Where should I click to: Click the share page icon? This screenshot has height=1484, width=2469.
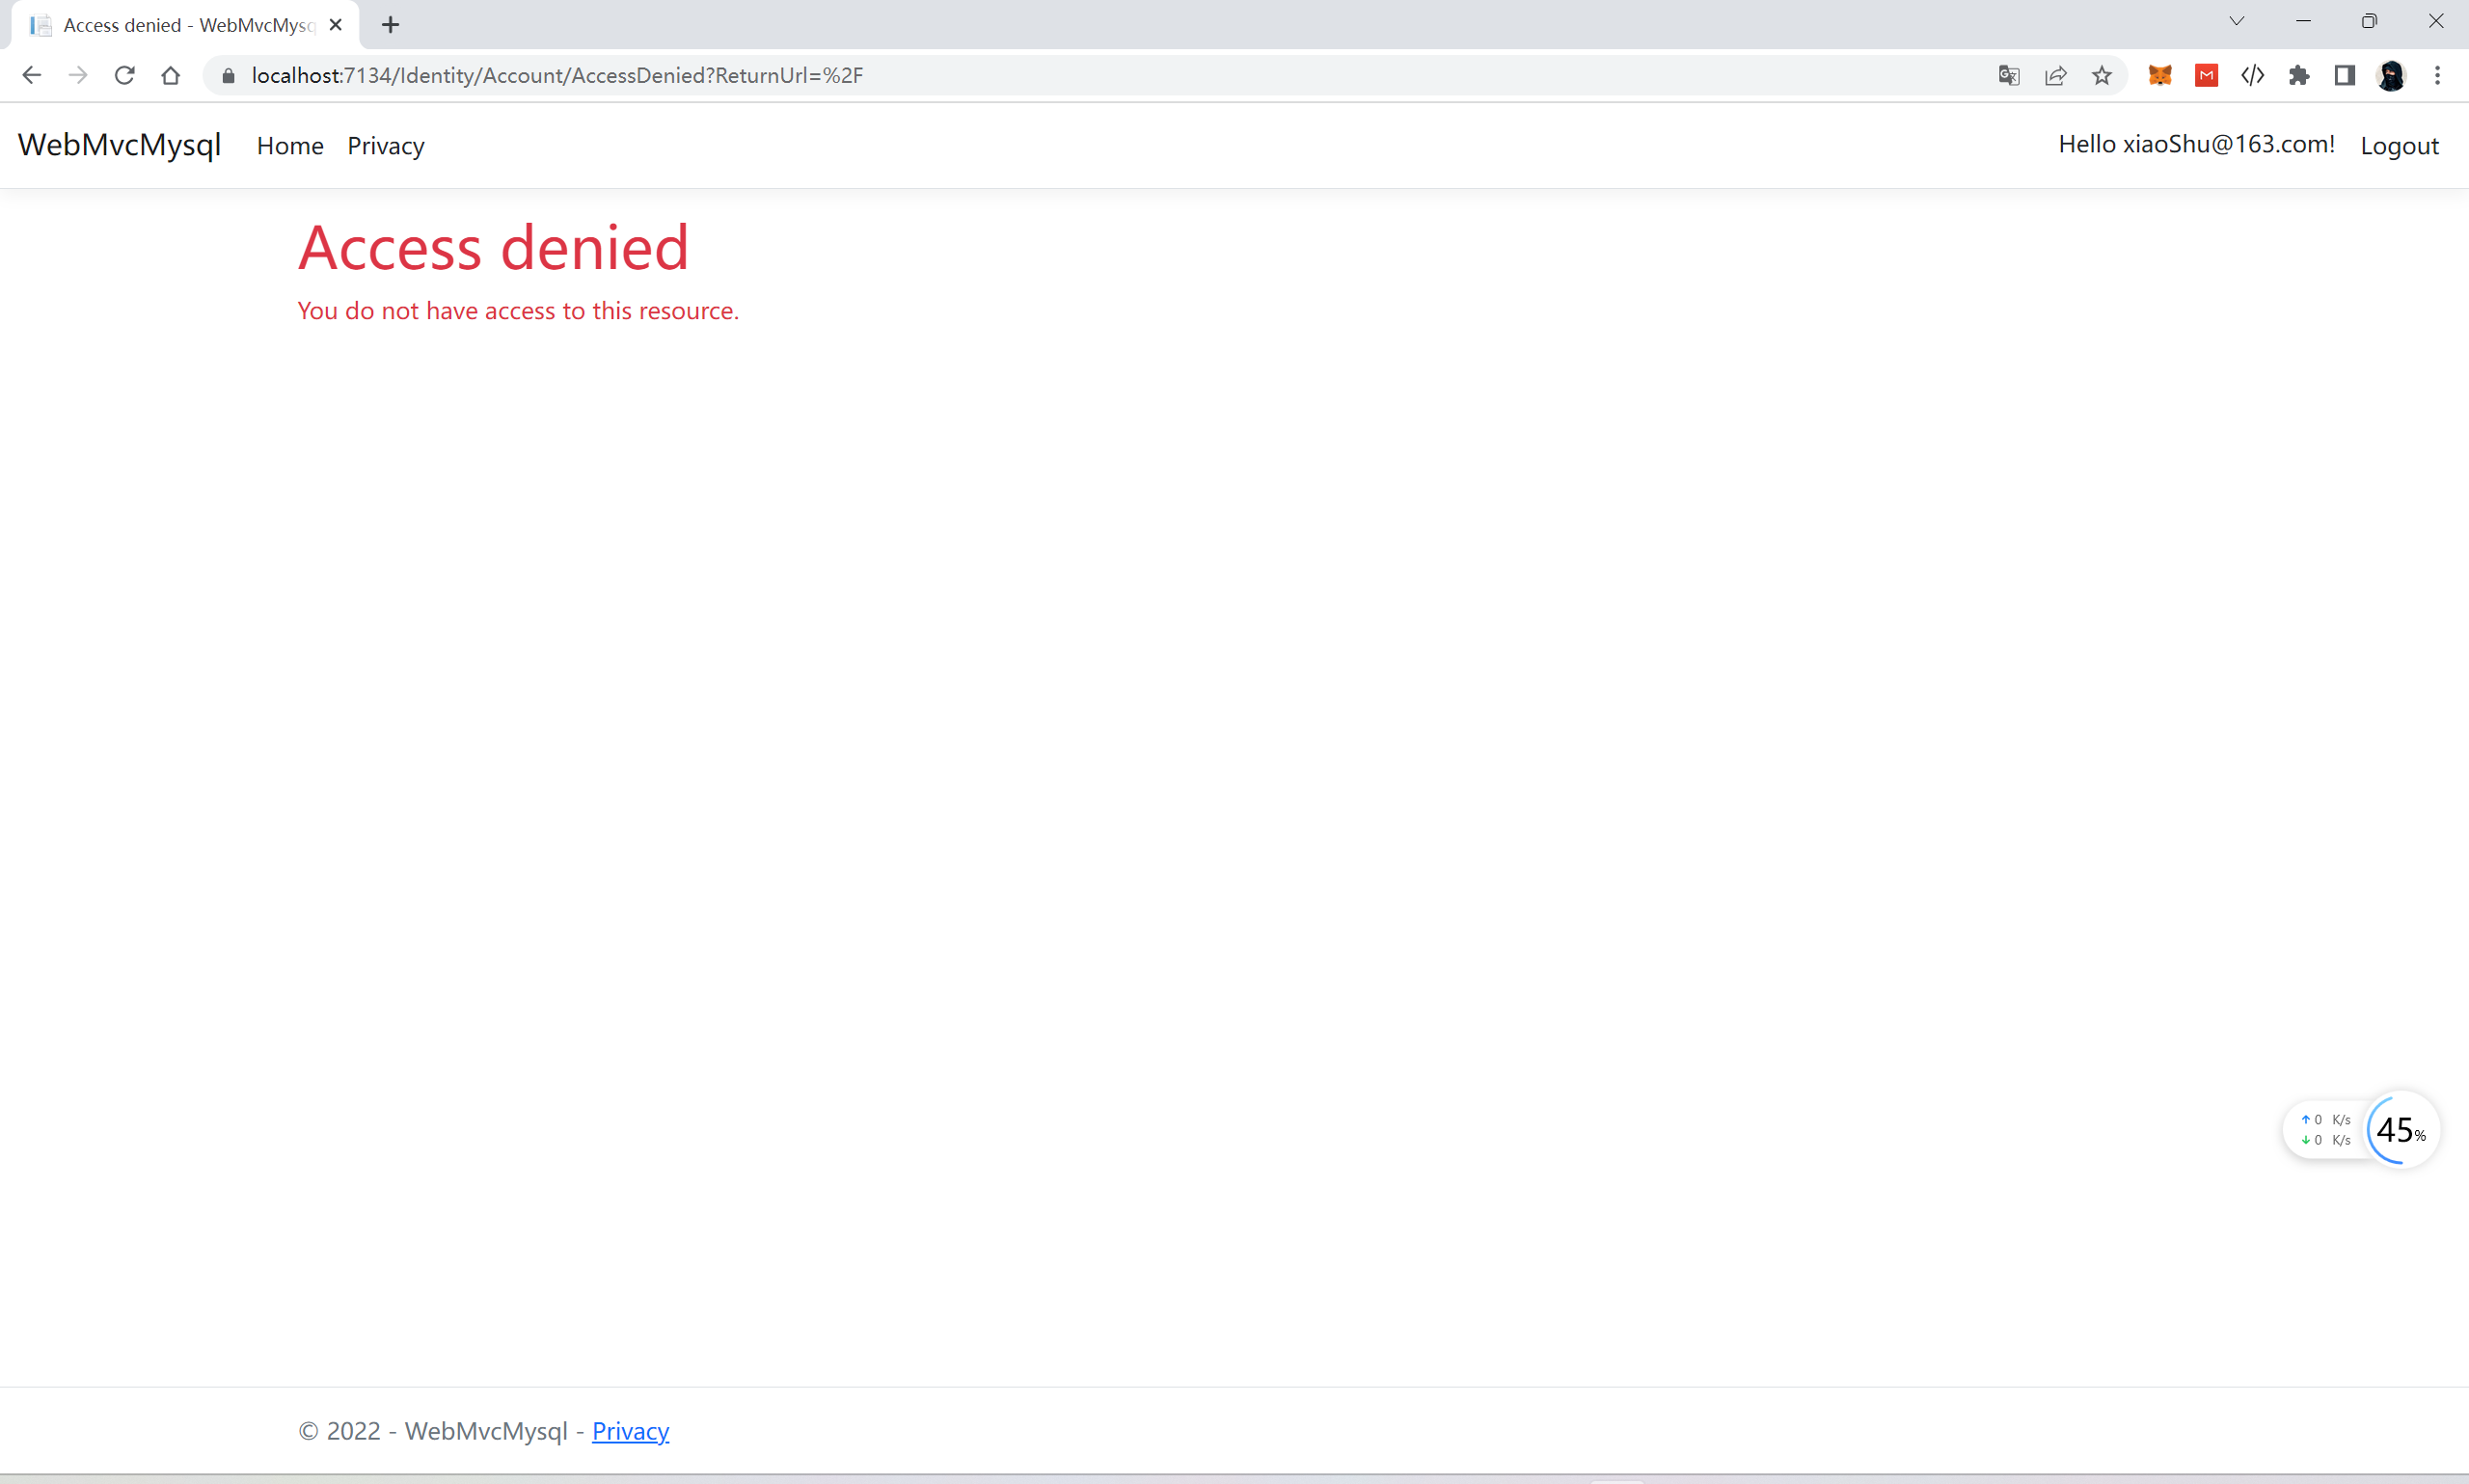2055,75
